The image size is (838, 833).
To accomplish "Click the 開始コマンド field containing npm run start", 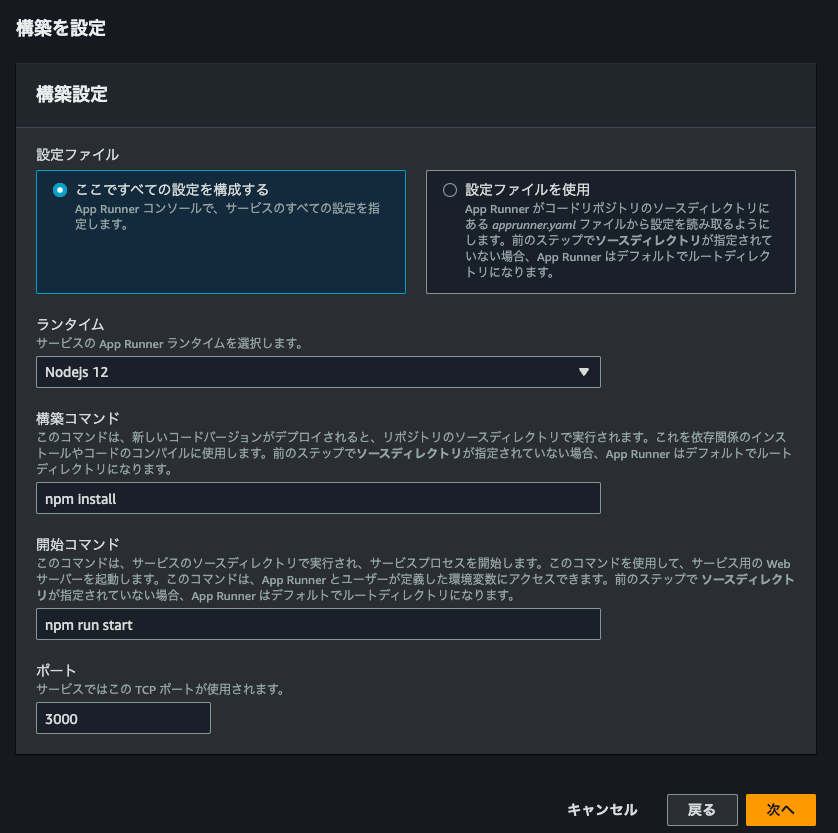I will (318, 624).
